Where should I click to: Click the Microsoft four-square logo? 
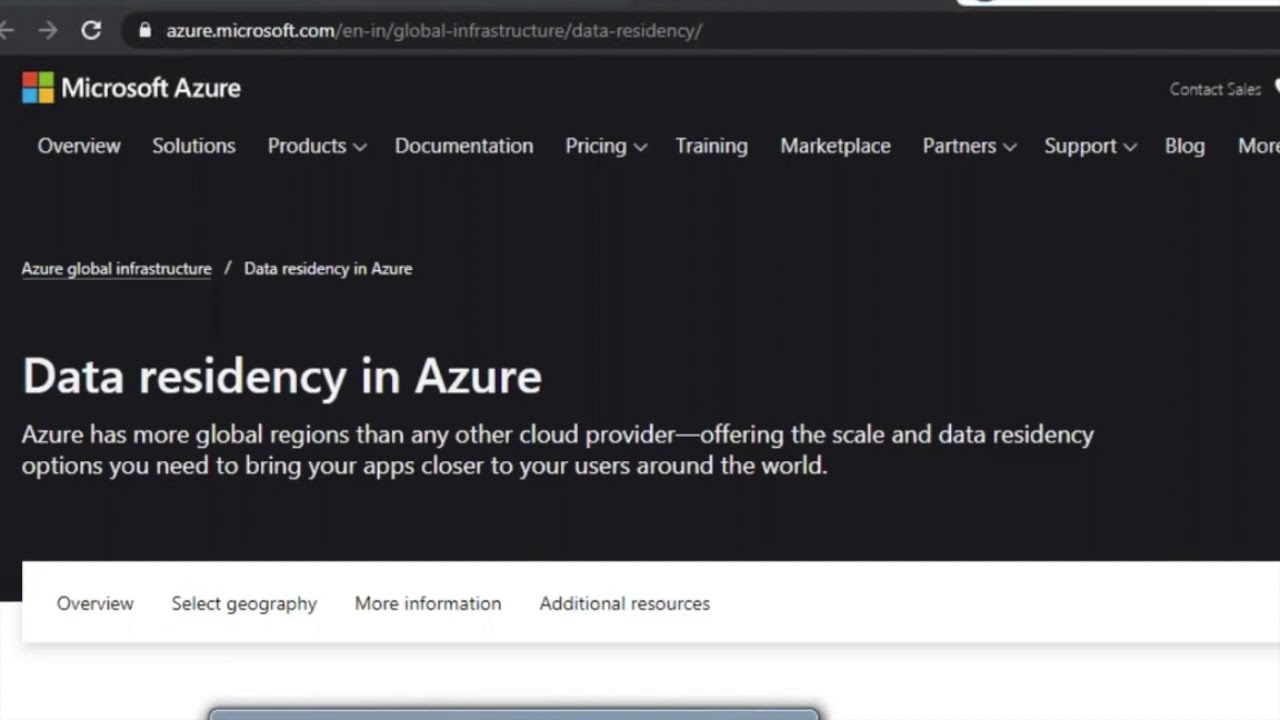point(38,88)
